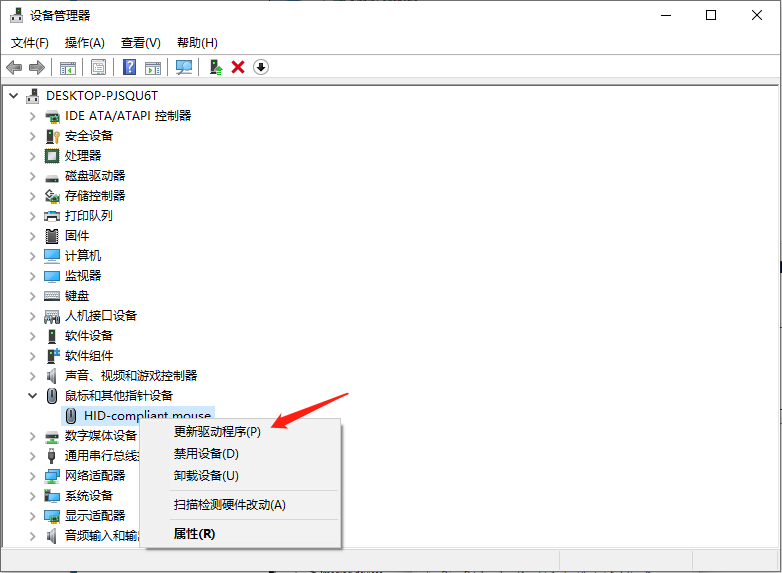Screen dimensions: 782x573
Task: Expand the 显示适配器 node arrow
Action: pos(32,516)
